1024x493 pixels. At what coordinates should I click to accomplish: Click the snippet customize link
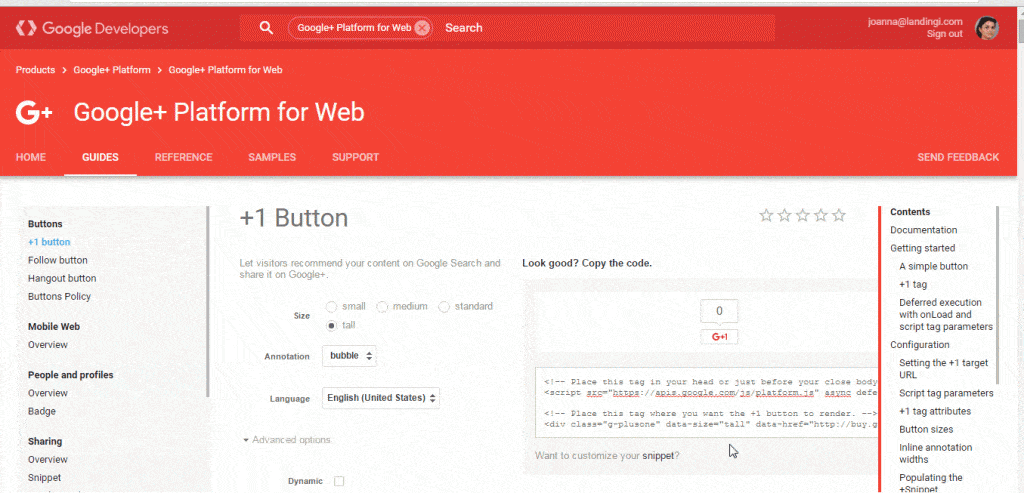[x=658, y=456]
